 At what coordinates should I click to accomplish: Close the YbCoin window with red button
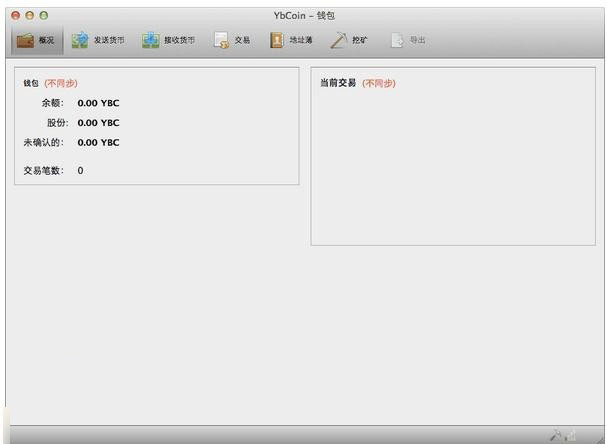(15, 15)
